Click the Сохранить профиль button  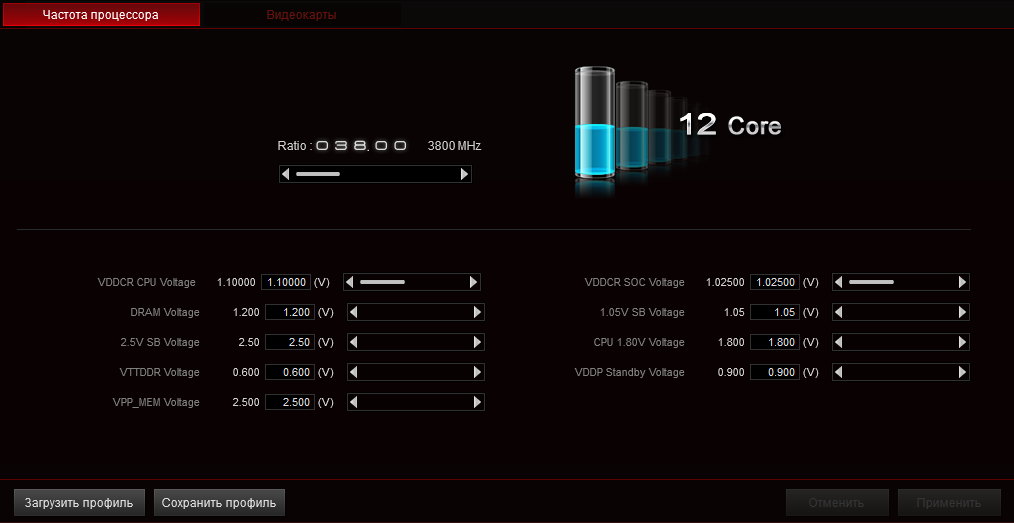[219, 502]
